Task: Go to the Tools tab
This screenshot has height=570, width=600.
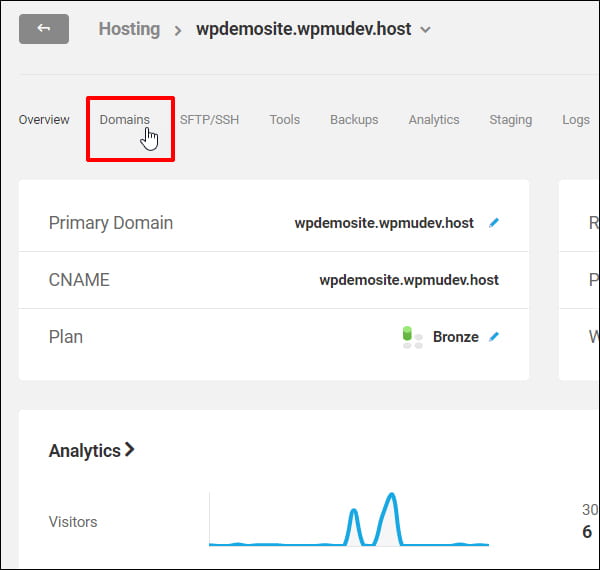Action: click(x=285, y=120)
